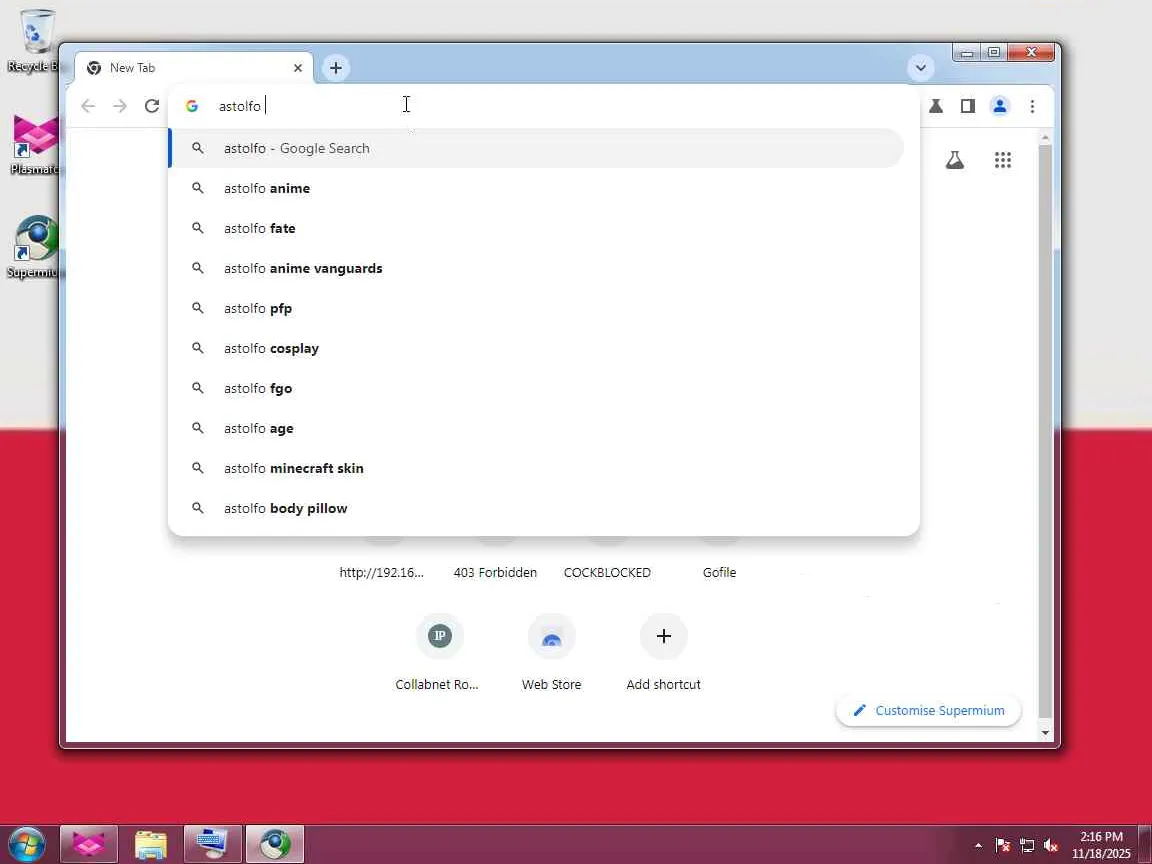The image size is (1152, 864).
Task: Click the Supermium taskbar icon
Action: pos(275,844)
